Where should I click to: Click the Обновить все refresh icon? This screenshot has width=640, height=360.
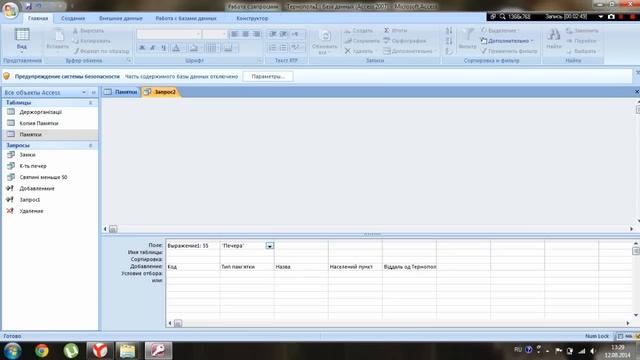point(325,41)
